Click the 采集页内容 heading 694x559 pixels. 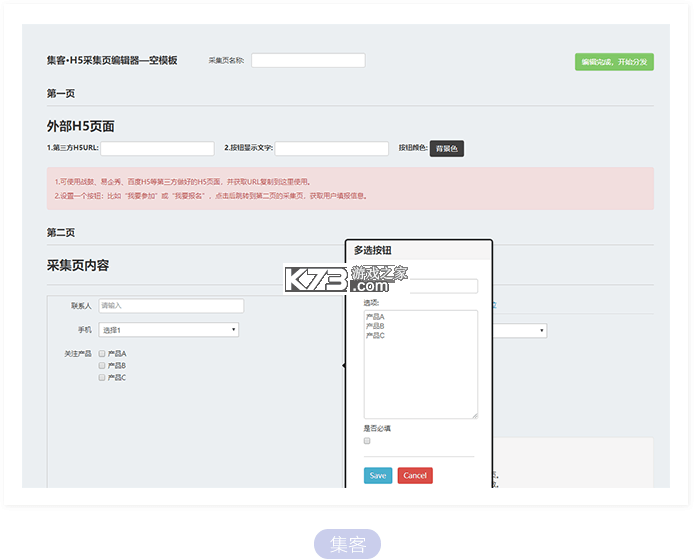78,266
